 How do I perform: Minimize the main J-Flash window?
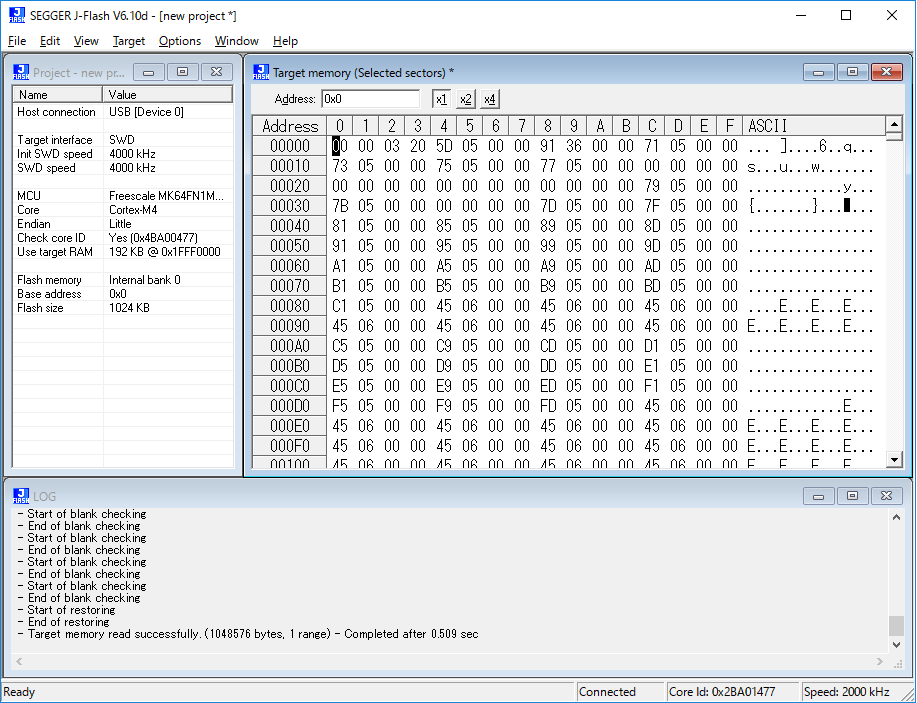[x=801, y=15]
